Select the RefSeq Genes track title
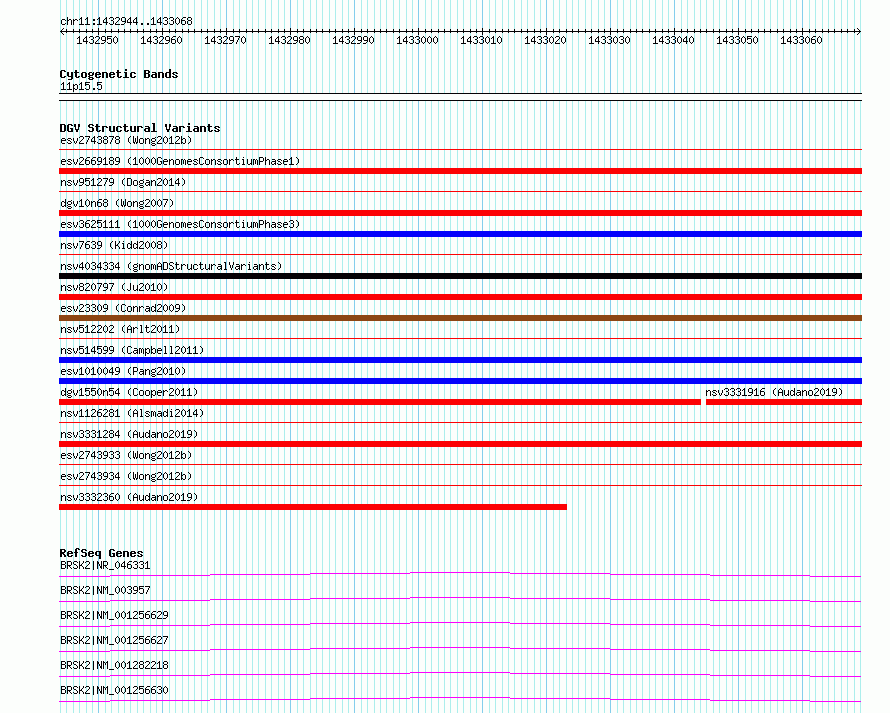The width and height of the screenshot is (890, 713). [102, 553]
